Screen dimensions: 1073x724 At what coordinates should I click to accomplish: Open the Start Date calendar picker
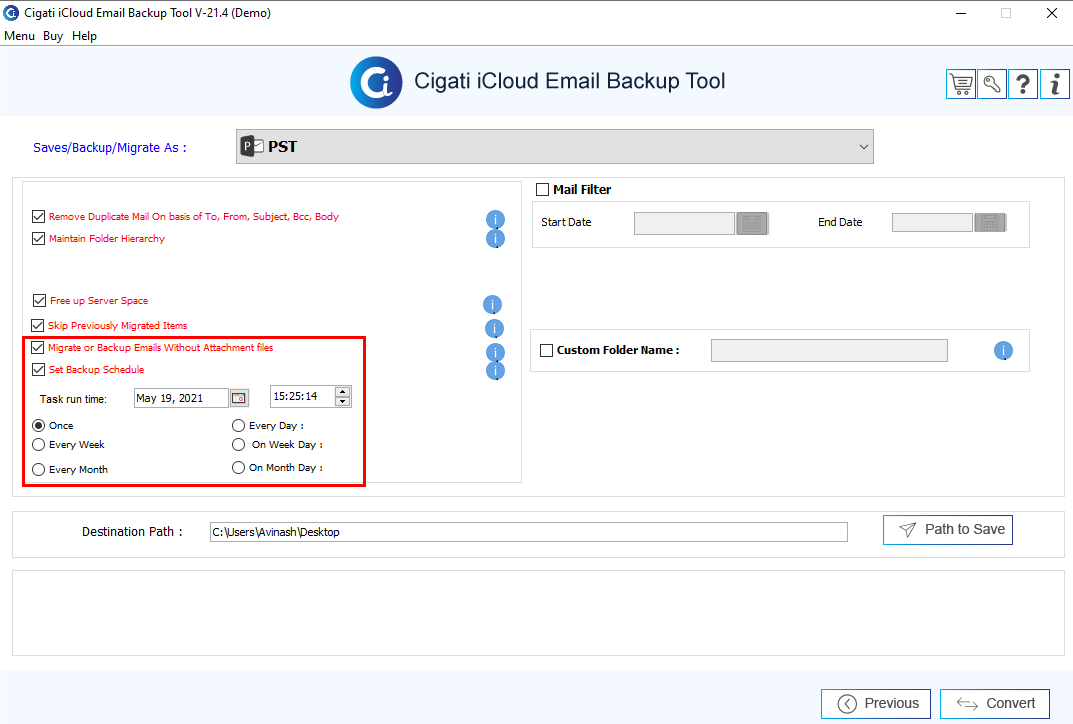tap(752, 223)
